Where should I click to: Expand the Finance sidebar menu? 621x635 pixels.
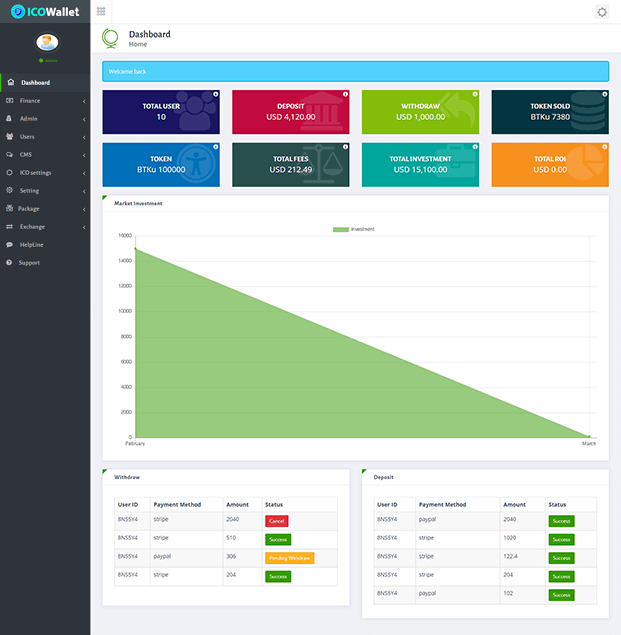point(45,101)
